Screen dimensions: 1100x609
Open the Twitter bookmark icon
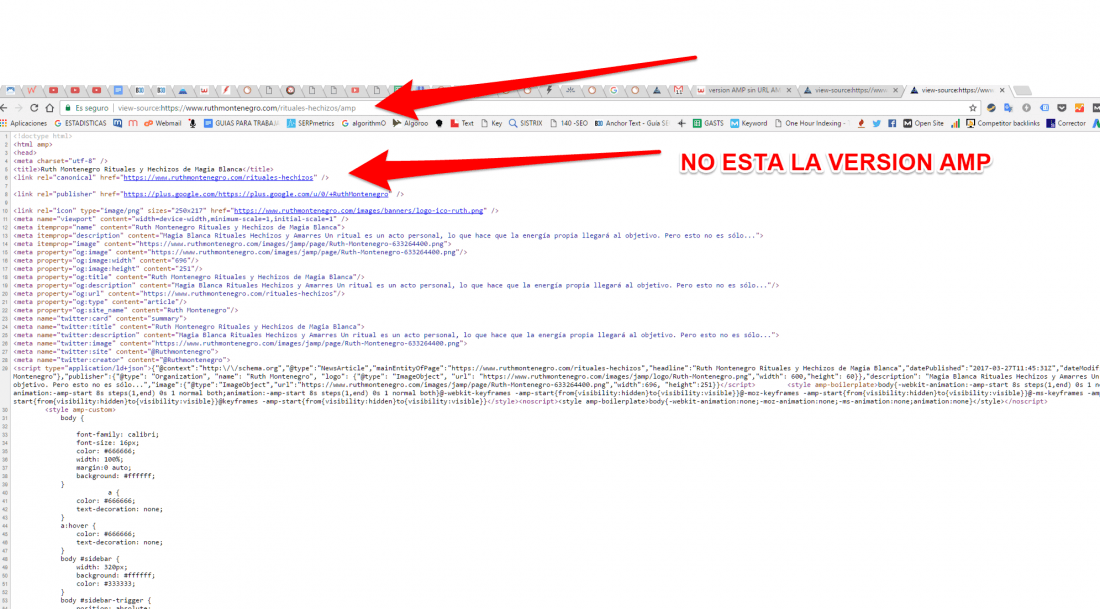876,123
